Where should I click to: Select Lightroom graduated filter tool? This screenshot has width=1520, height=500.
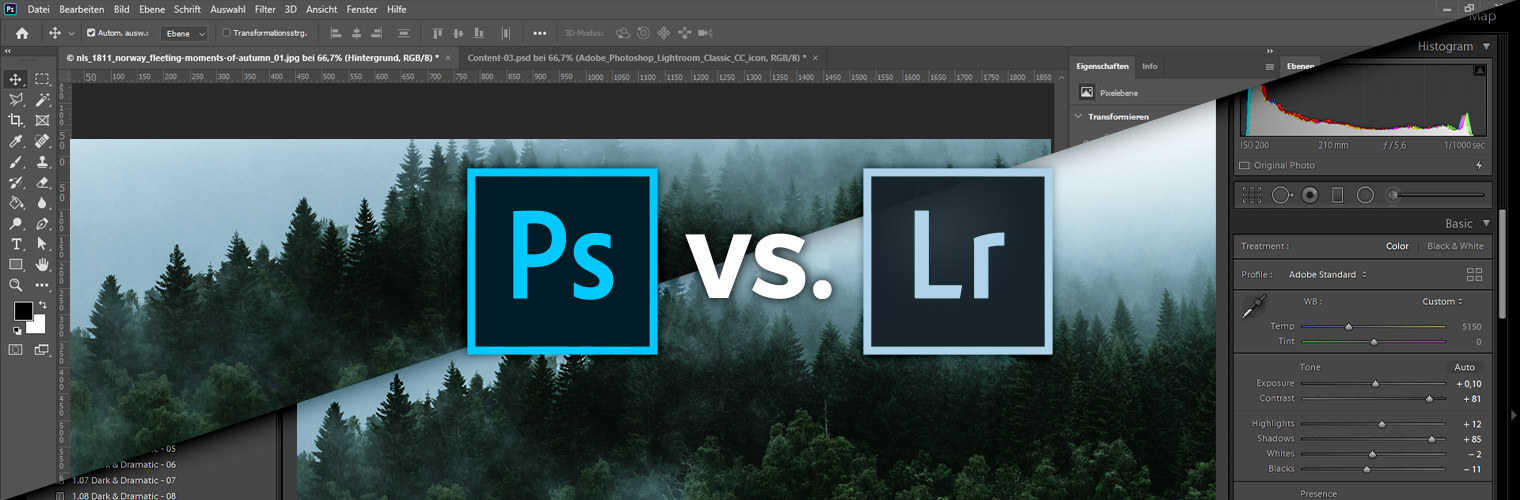[1338, 195]
